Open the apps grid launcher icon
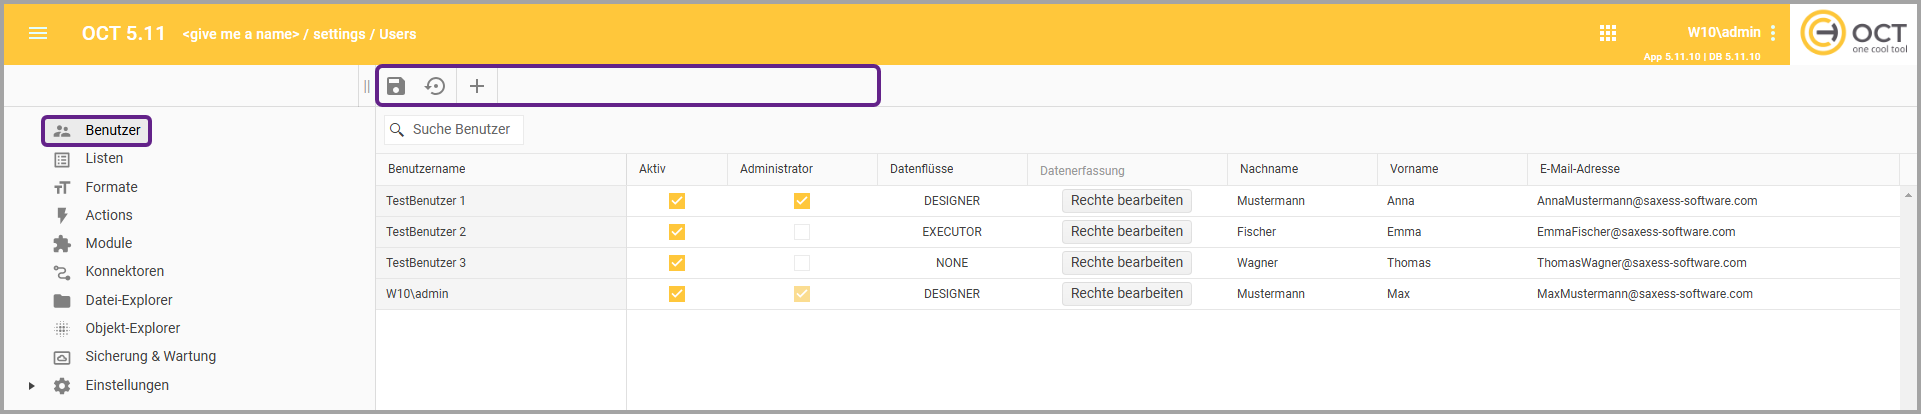The height and width of the screenshot is (414, 1921). point(1608,33)
